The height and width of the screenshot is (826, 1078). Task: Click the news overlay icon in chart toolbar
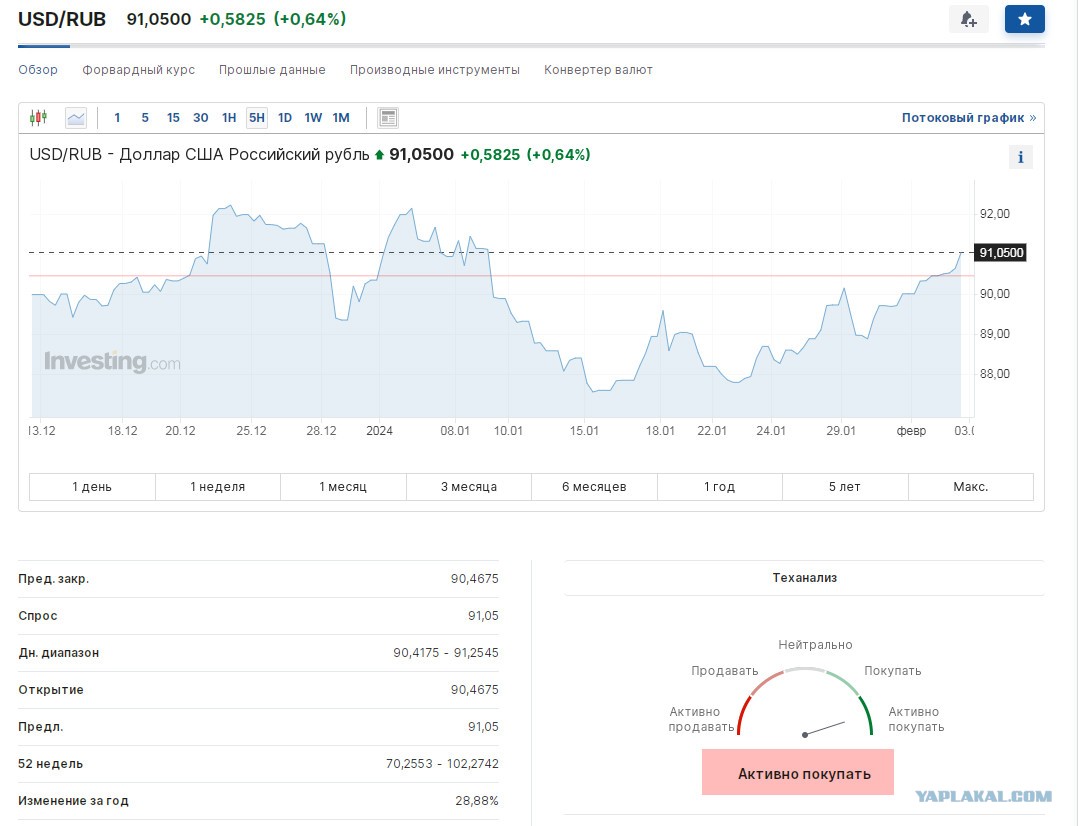388,118
